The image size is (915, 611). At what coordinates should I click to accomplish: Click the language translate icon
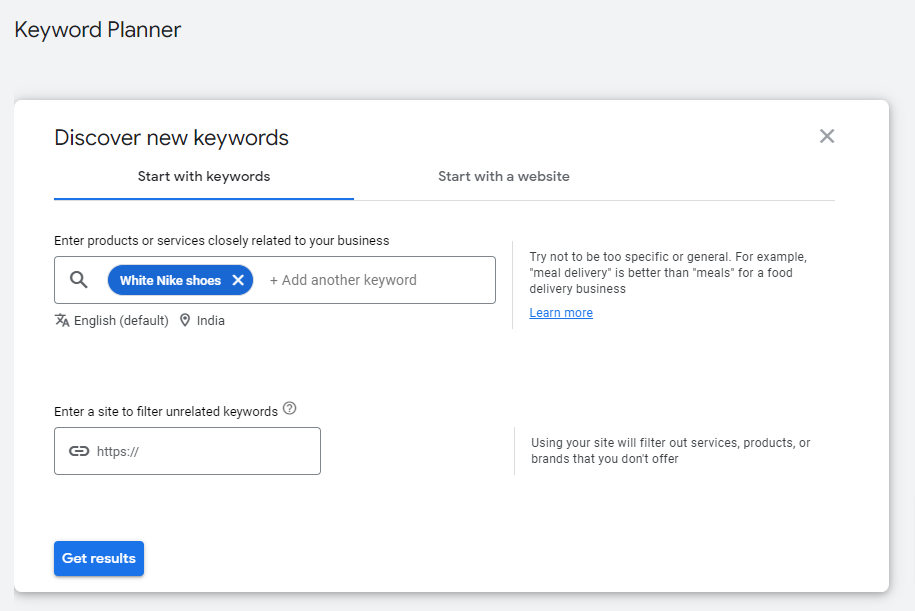[x=62, y=320]
